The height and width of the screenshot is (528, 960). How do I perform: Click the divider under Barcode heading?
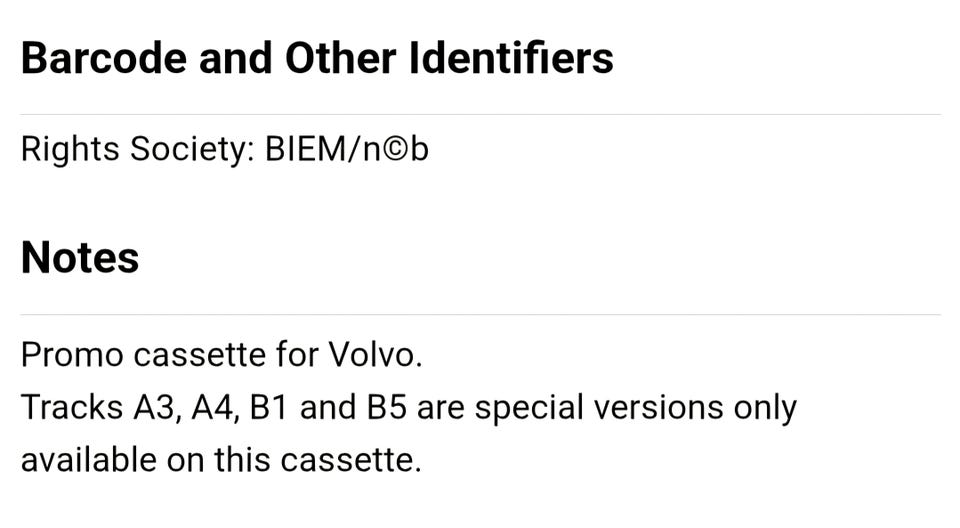coord(481,115)
